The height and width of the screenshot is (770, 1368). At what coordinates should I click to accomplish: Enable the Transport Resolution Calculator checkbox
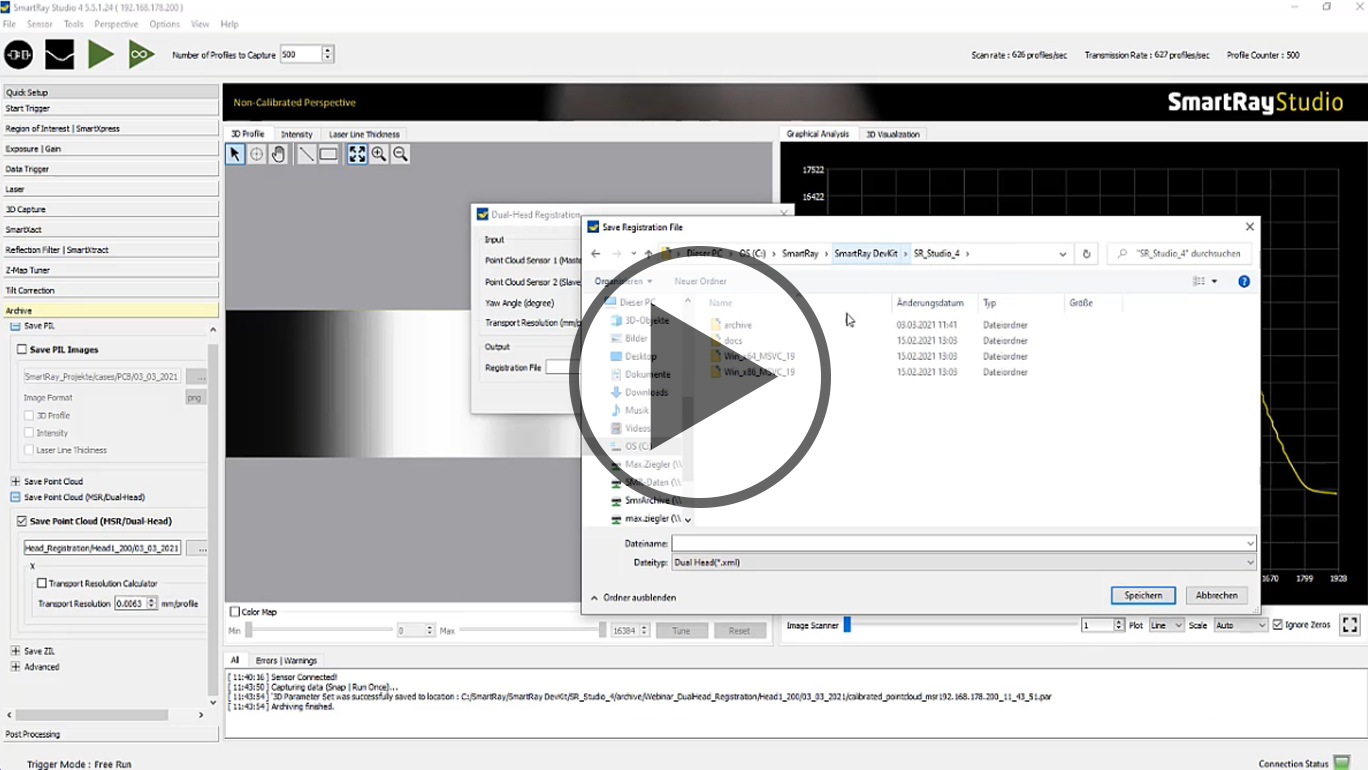[x=42, y=583]
